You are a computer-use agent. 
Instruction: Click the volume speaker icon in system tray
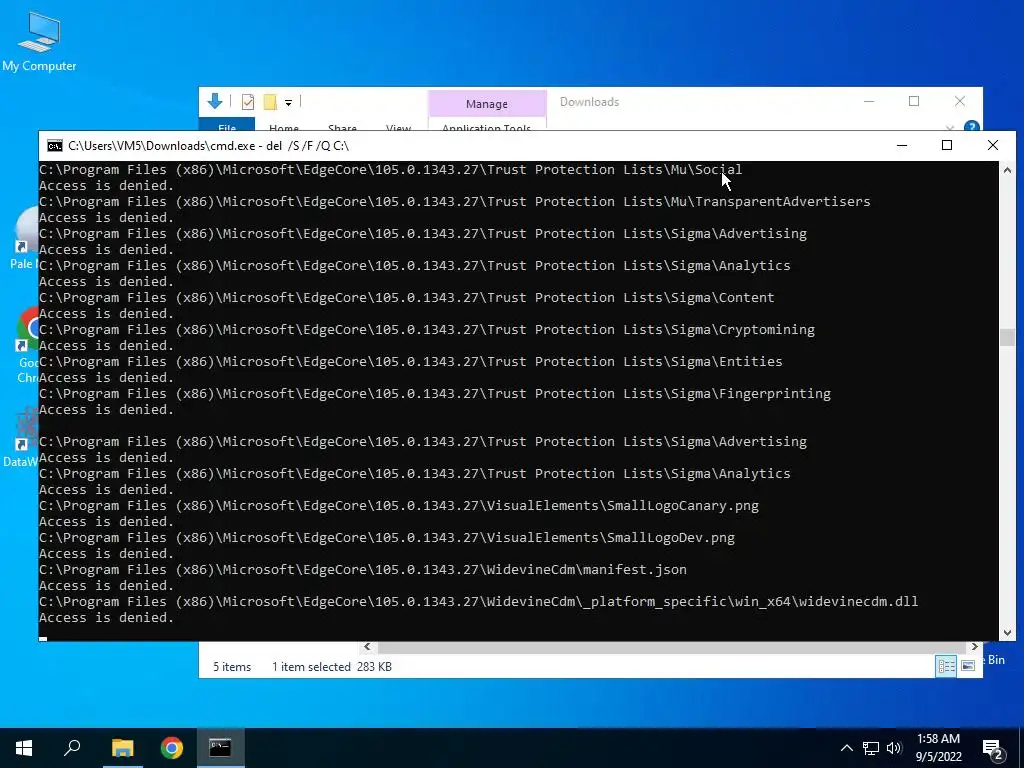894,748
